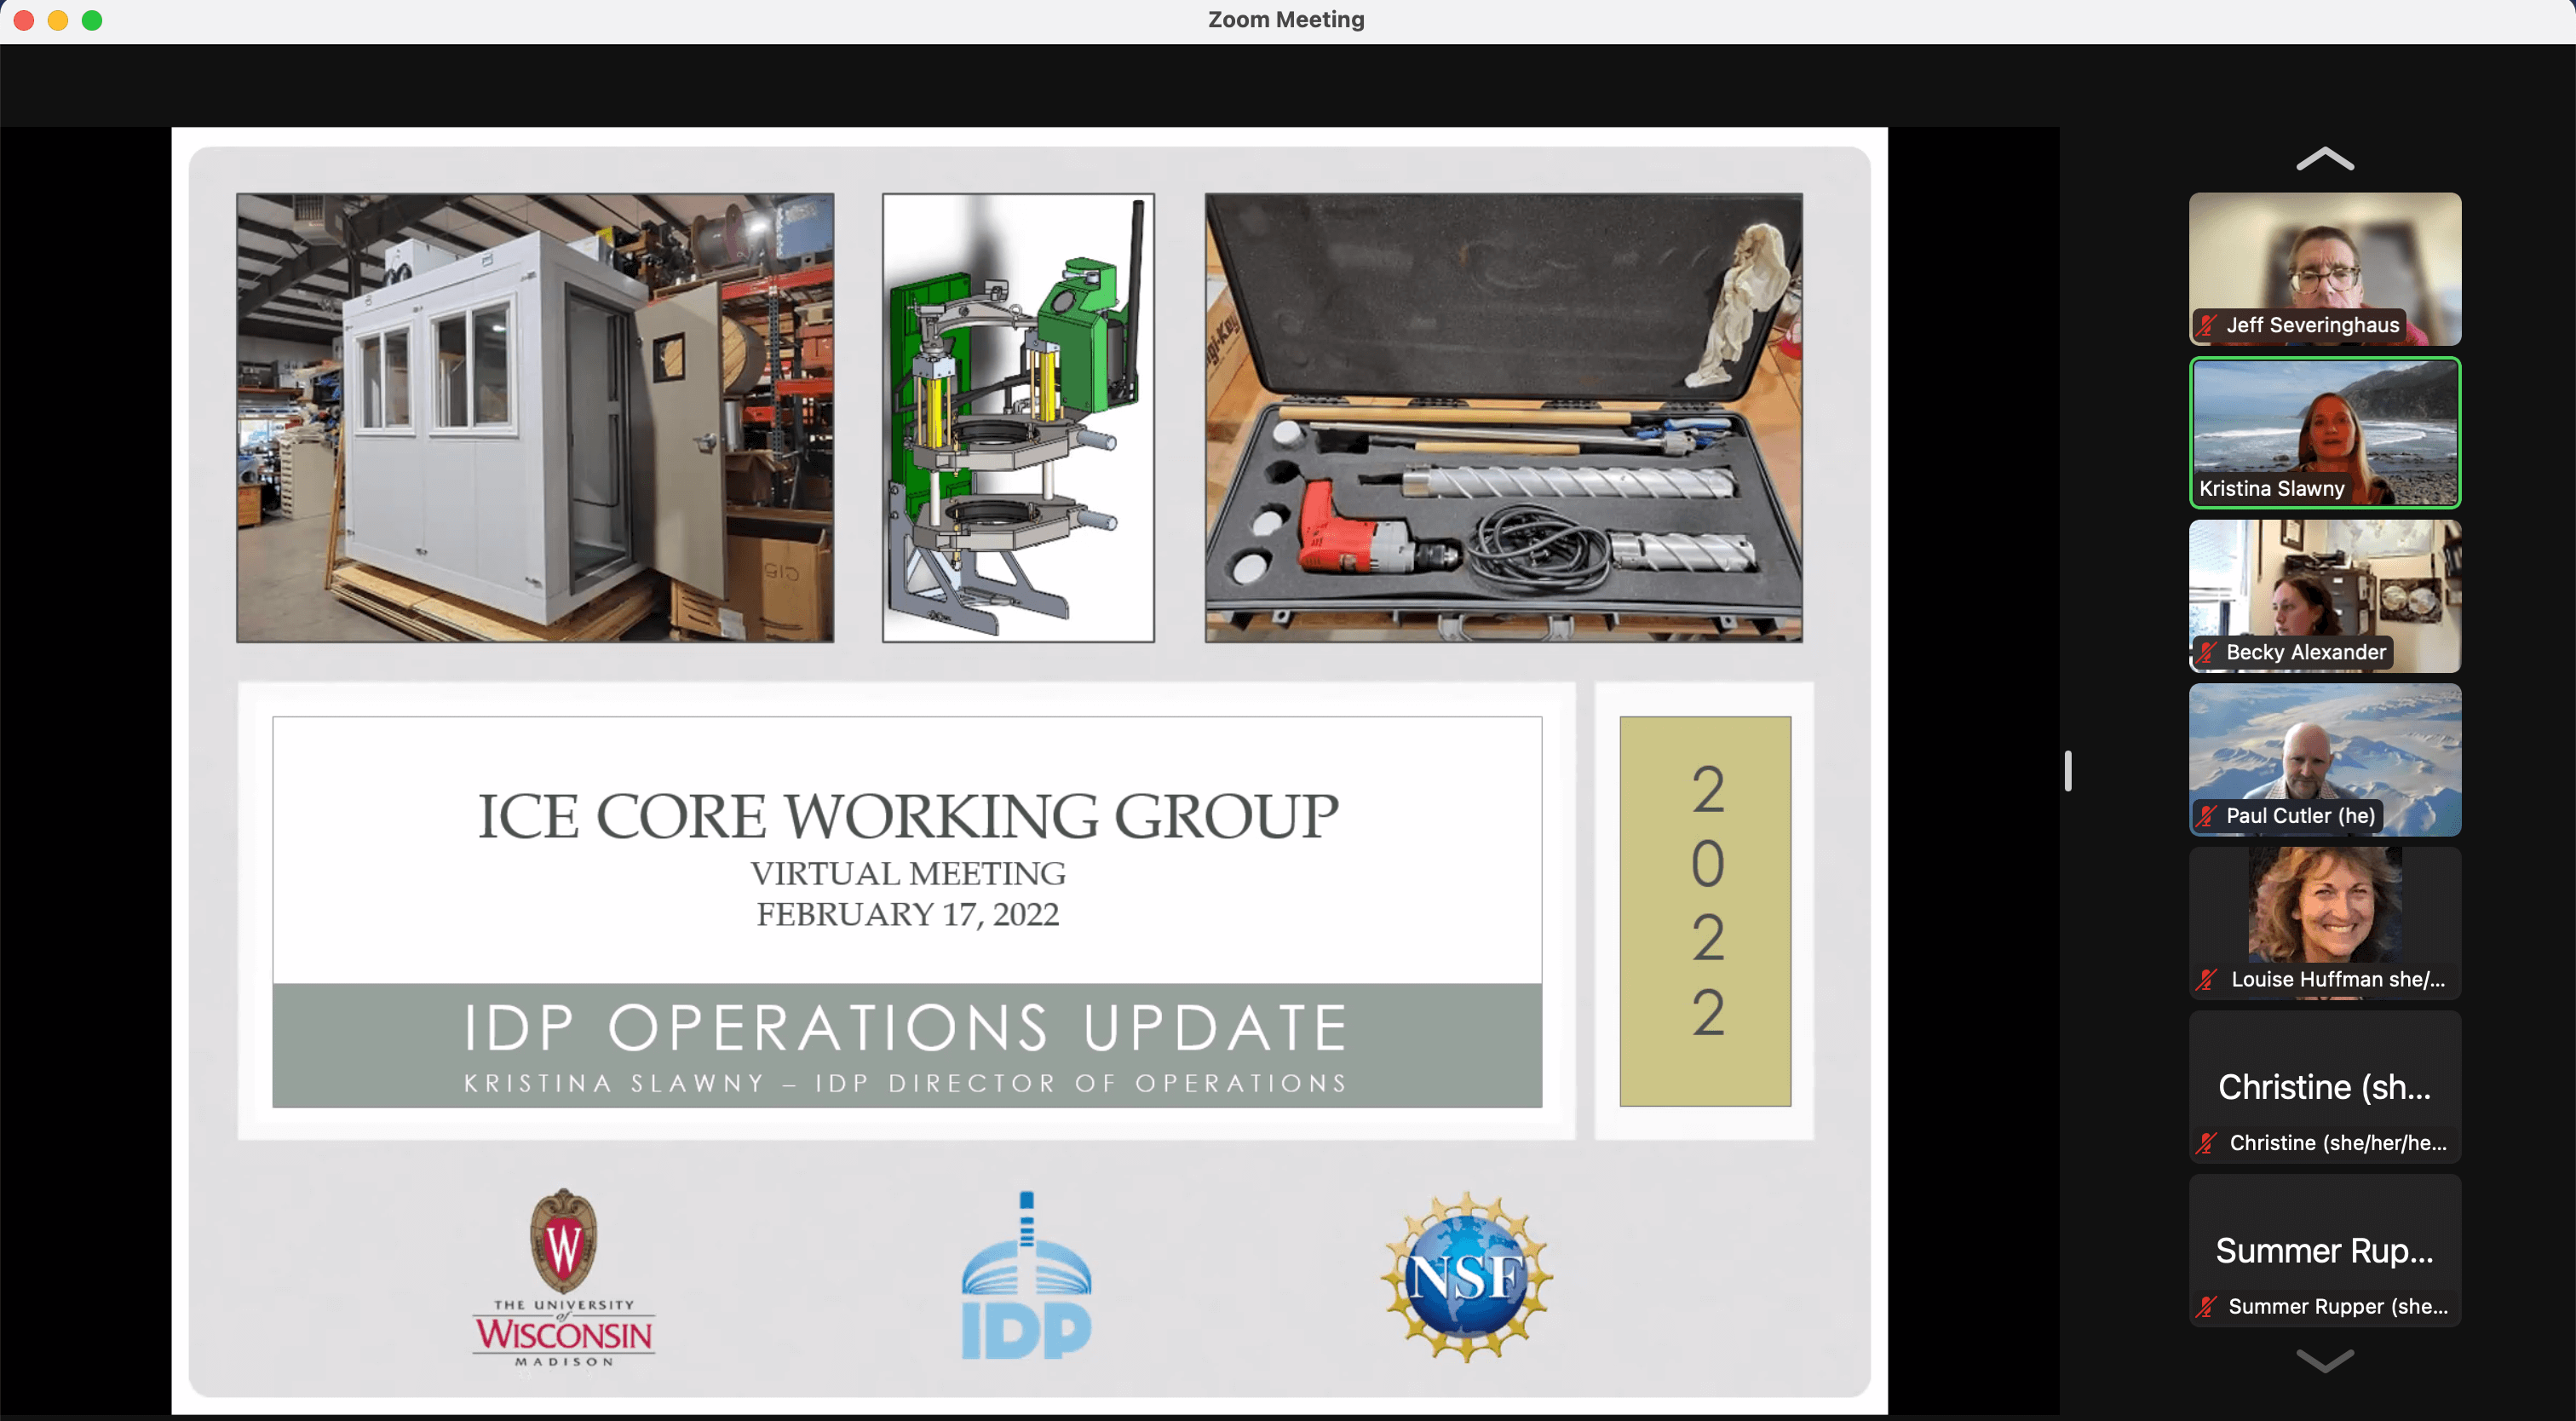2576x1421 pixels.
Task: Click Becky Alexander muted microphone icon
Action: (x=2207, y=652)
